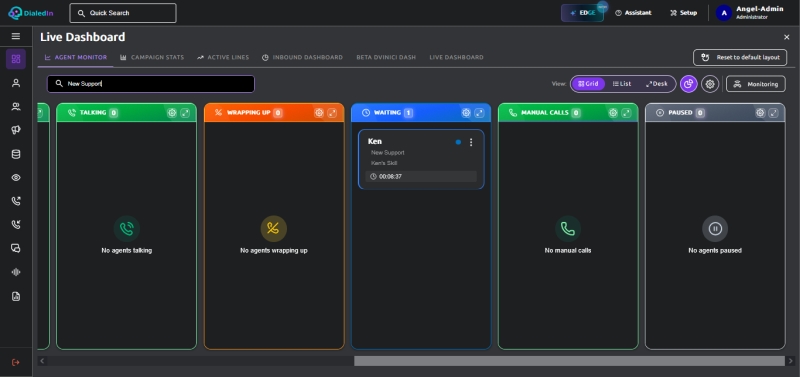
Task: Expand the Talking column to fullscreen
Action: point(185,113)
